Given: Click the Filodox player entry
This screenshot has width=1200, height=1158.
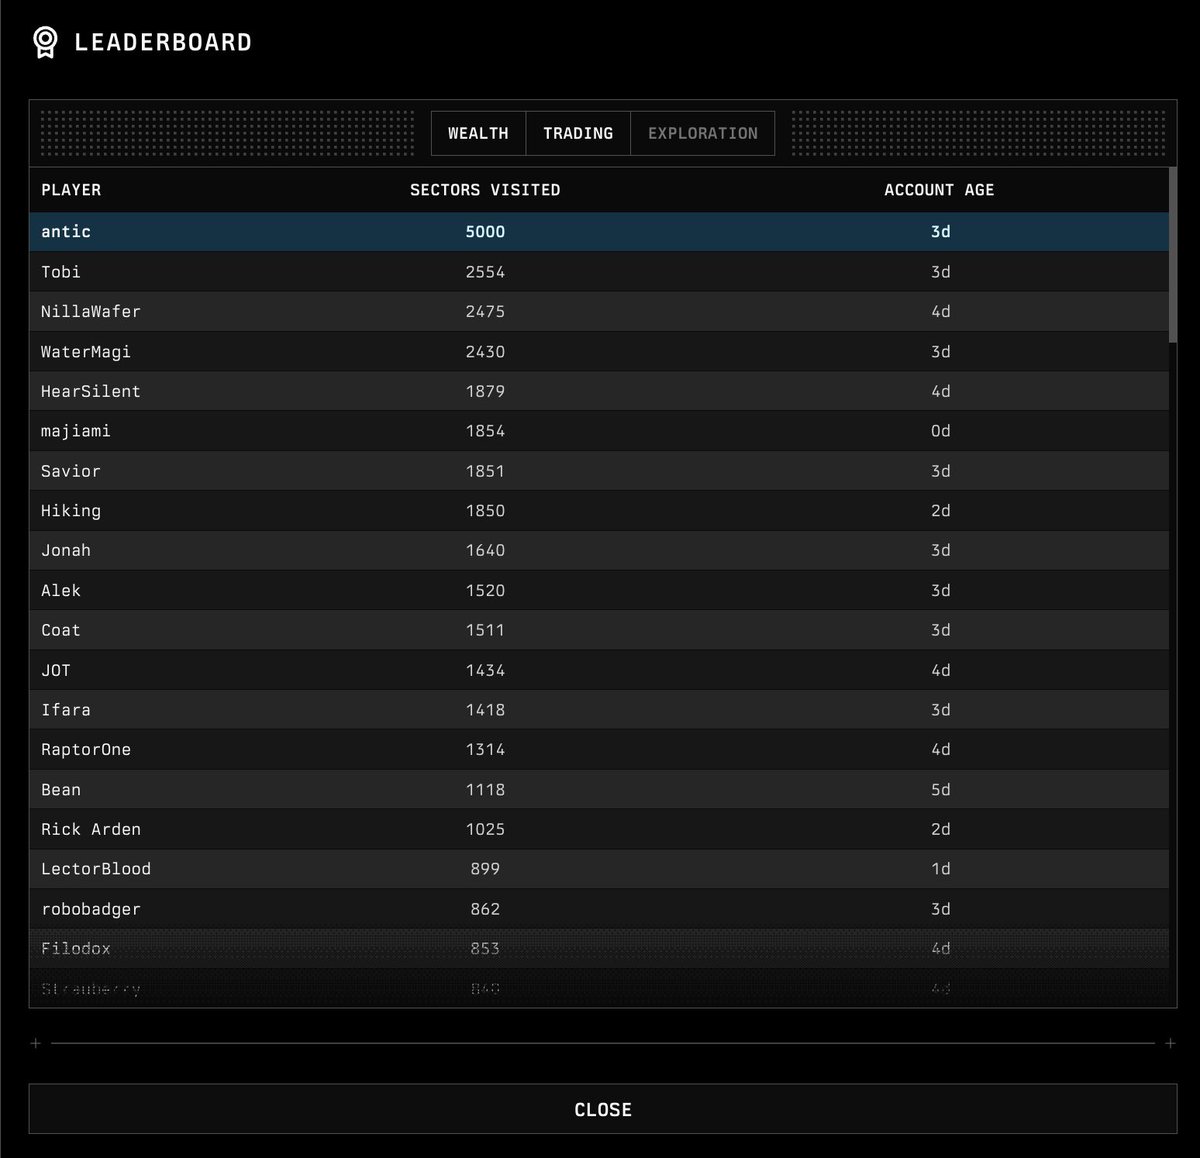Looking at the screenshot, I should (x=599, y=948).
